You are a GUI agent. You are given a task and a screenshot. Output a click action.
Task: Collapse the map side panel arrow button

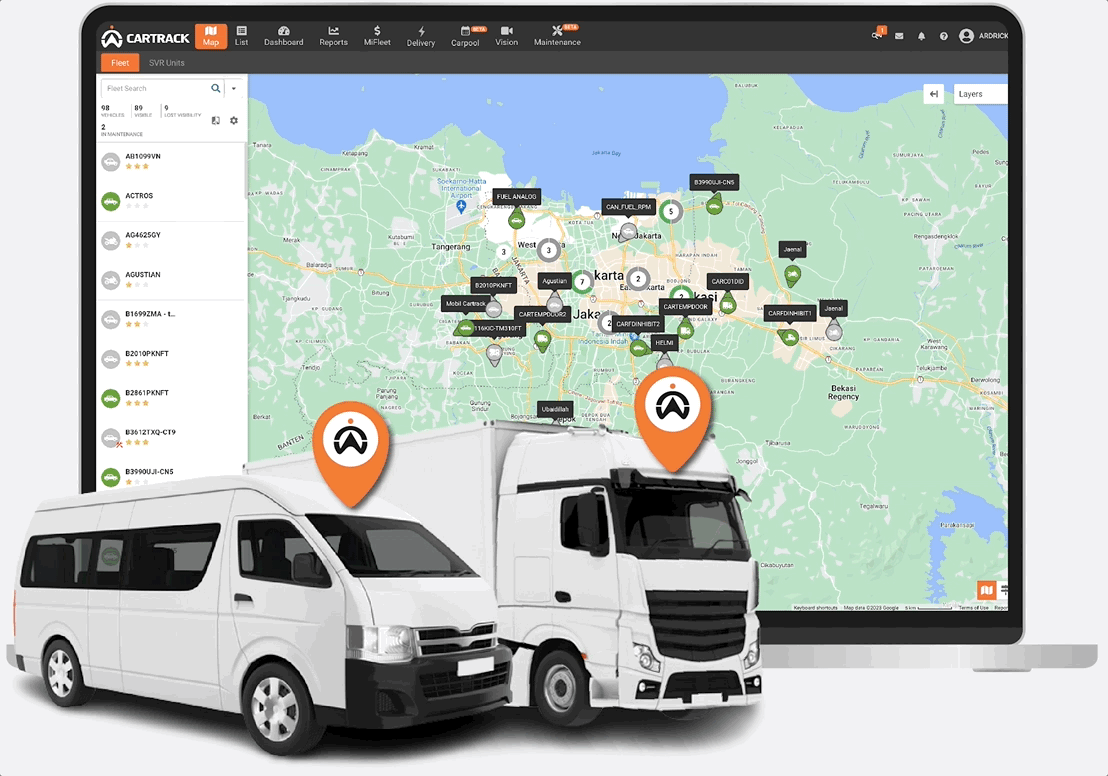[x=933, y=94]
